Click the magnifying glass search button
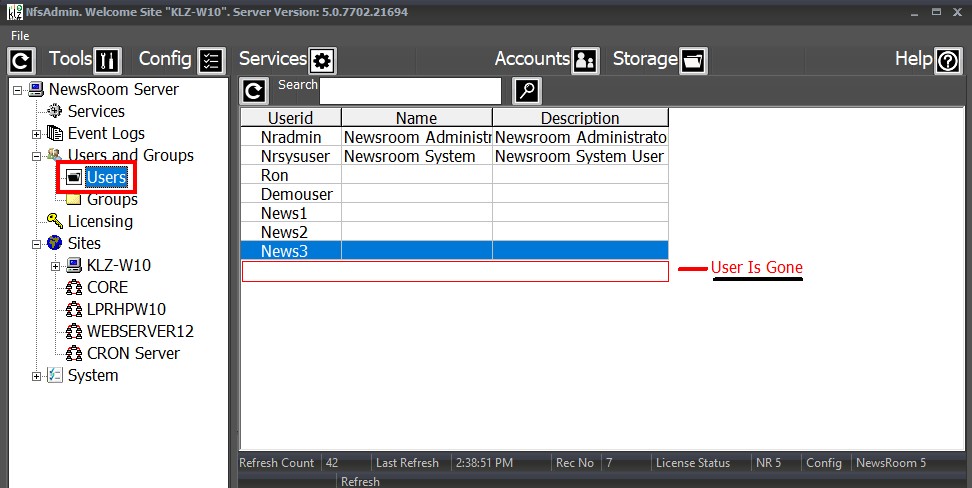The width and height of the screenshot is (972, 488). pos(527,91)
